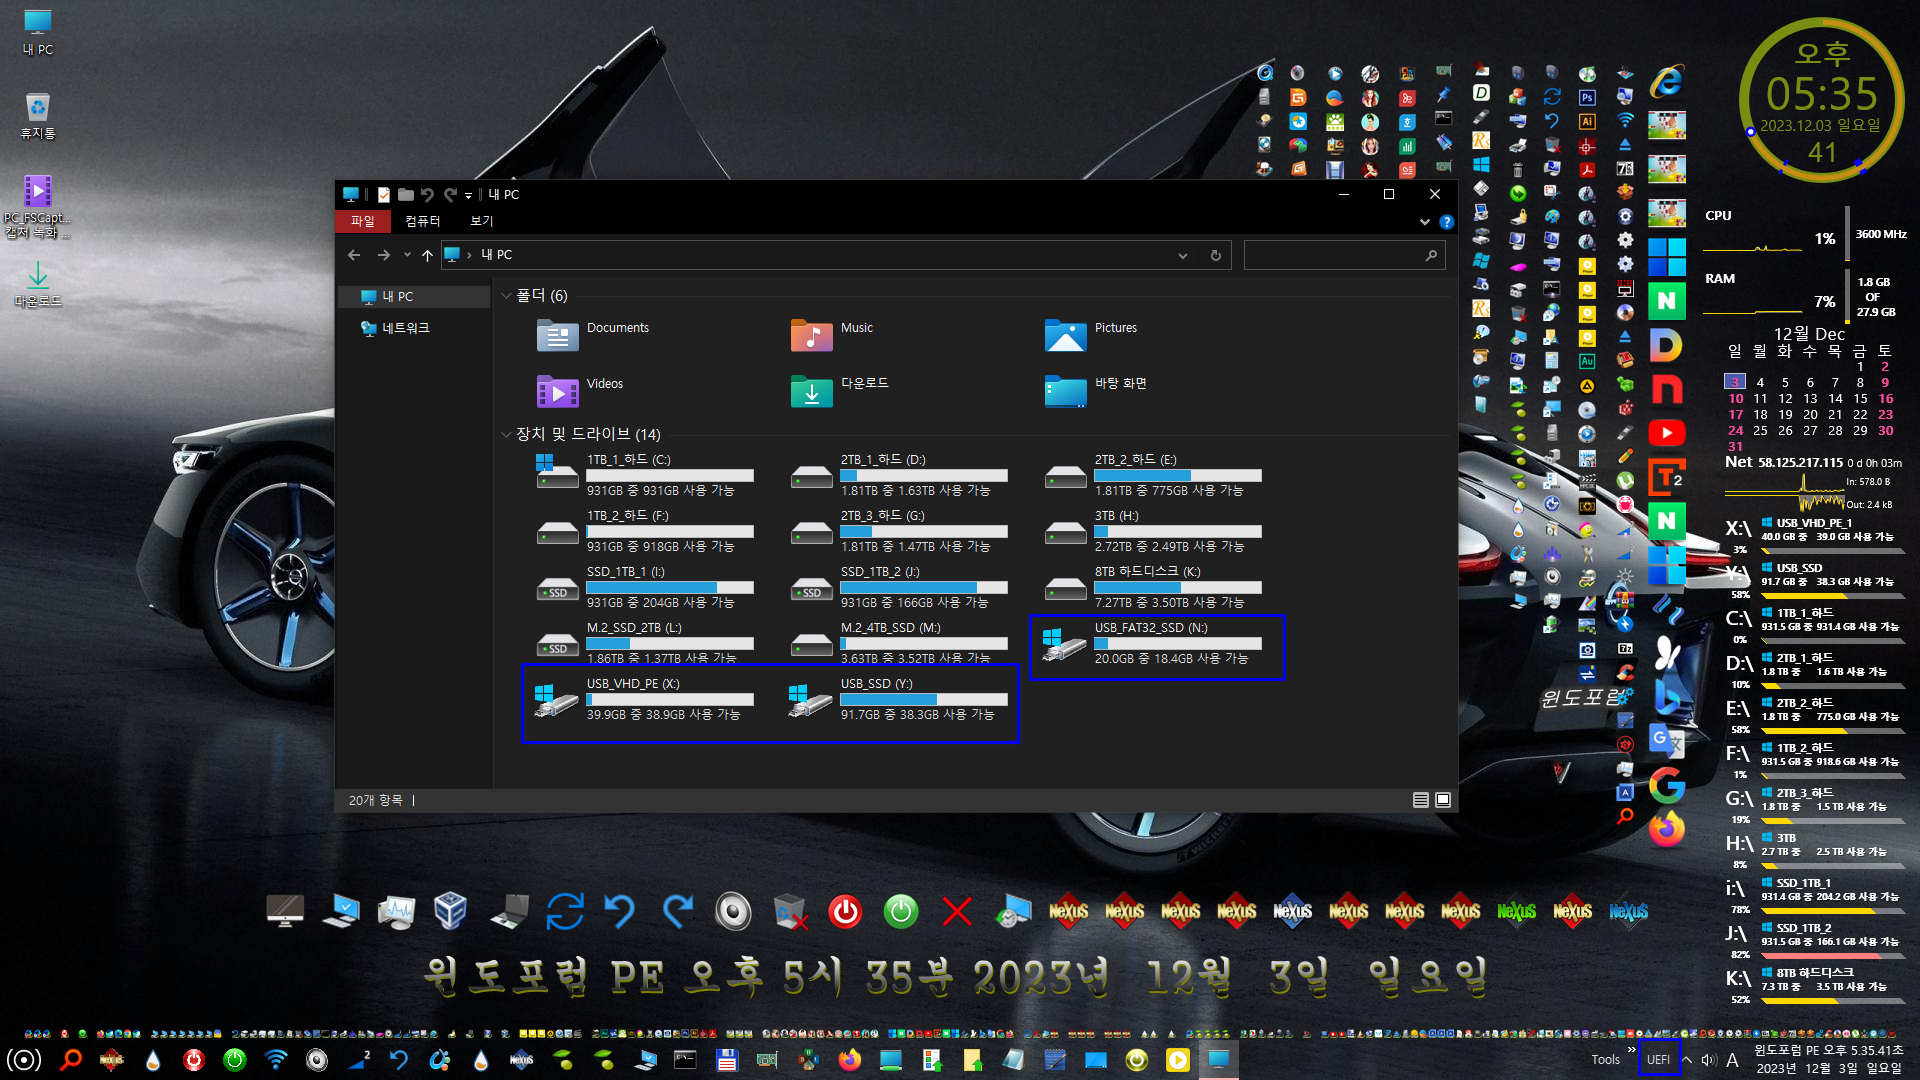This screenshot has height=1080, width=1920.
Task: Open the 보기 ribbon tab
Action: pos(482,221)
